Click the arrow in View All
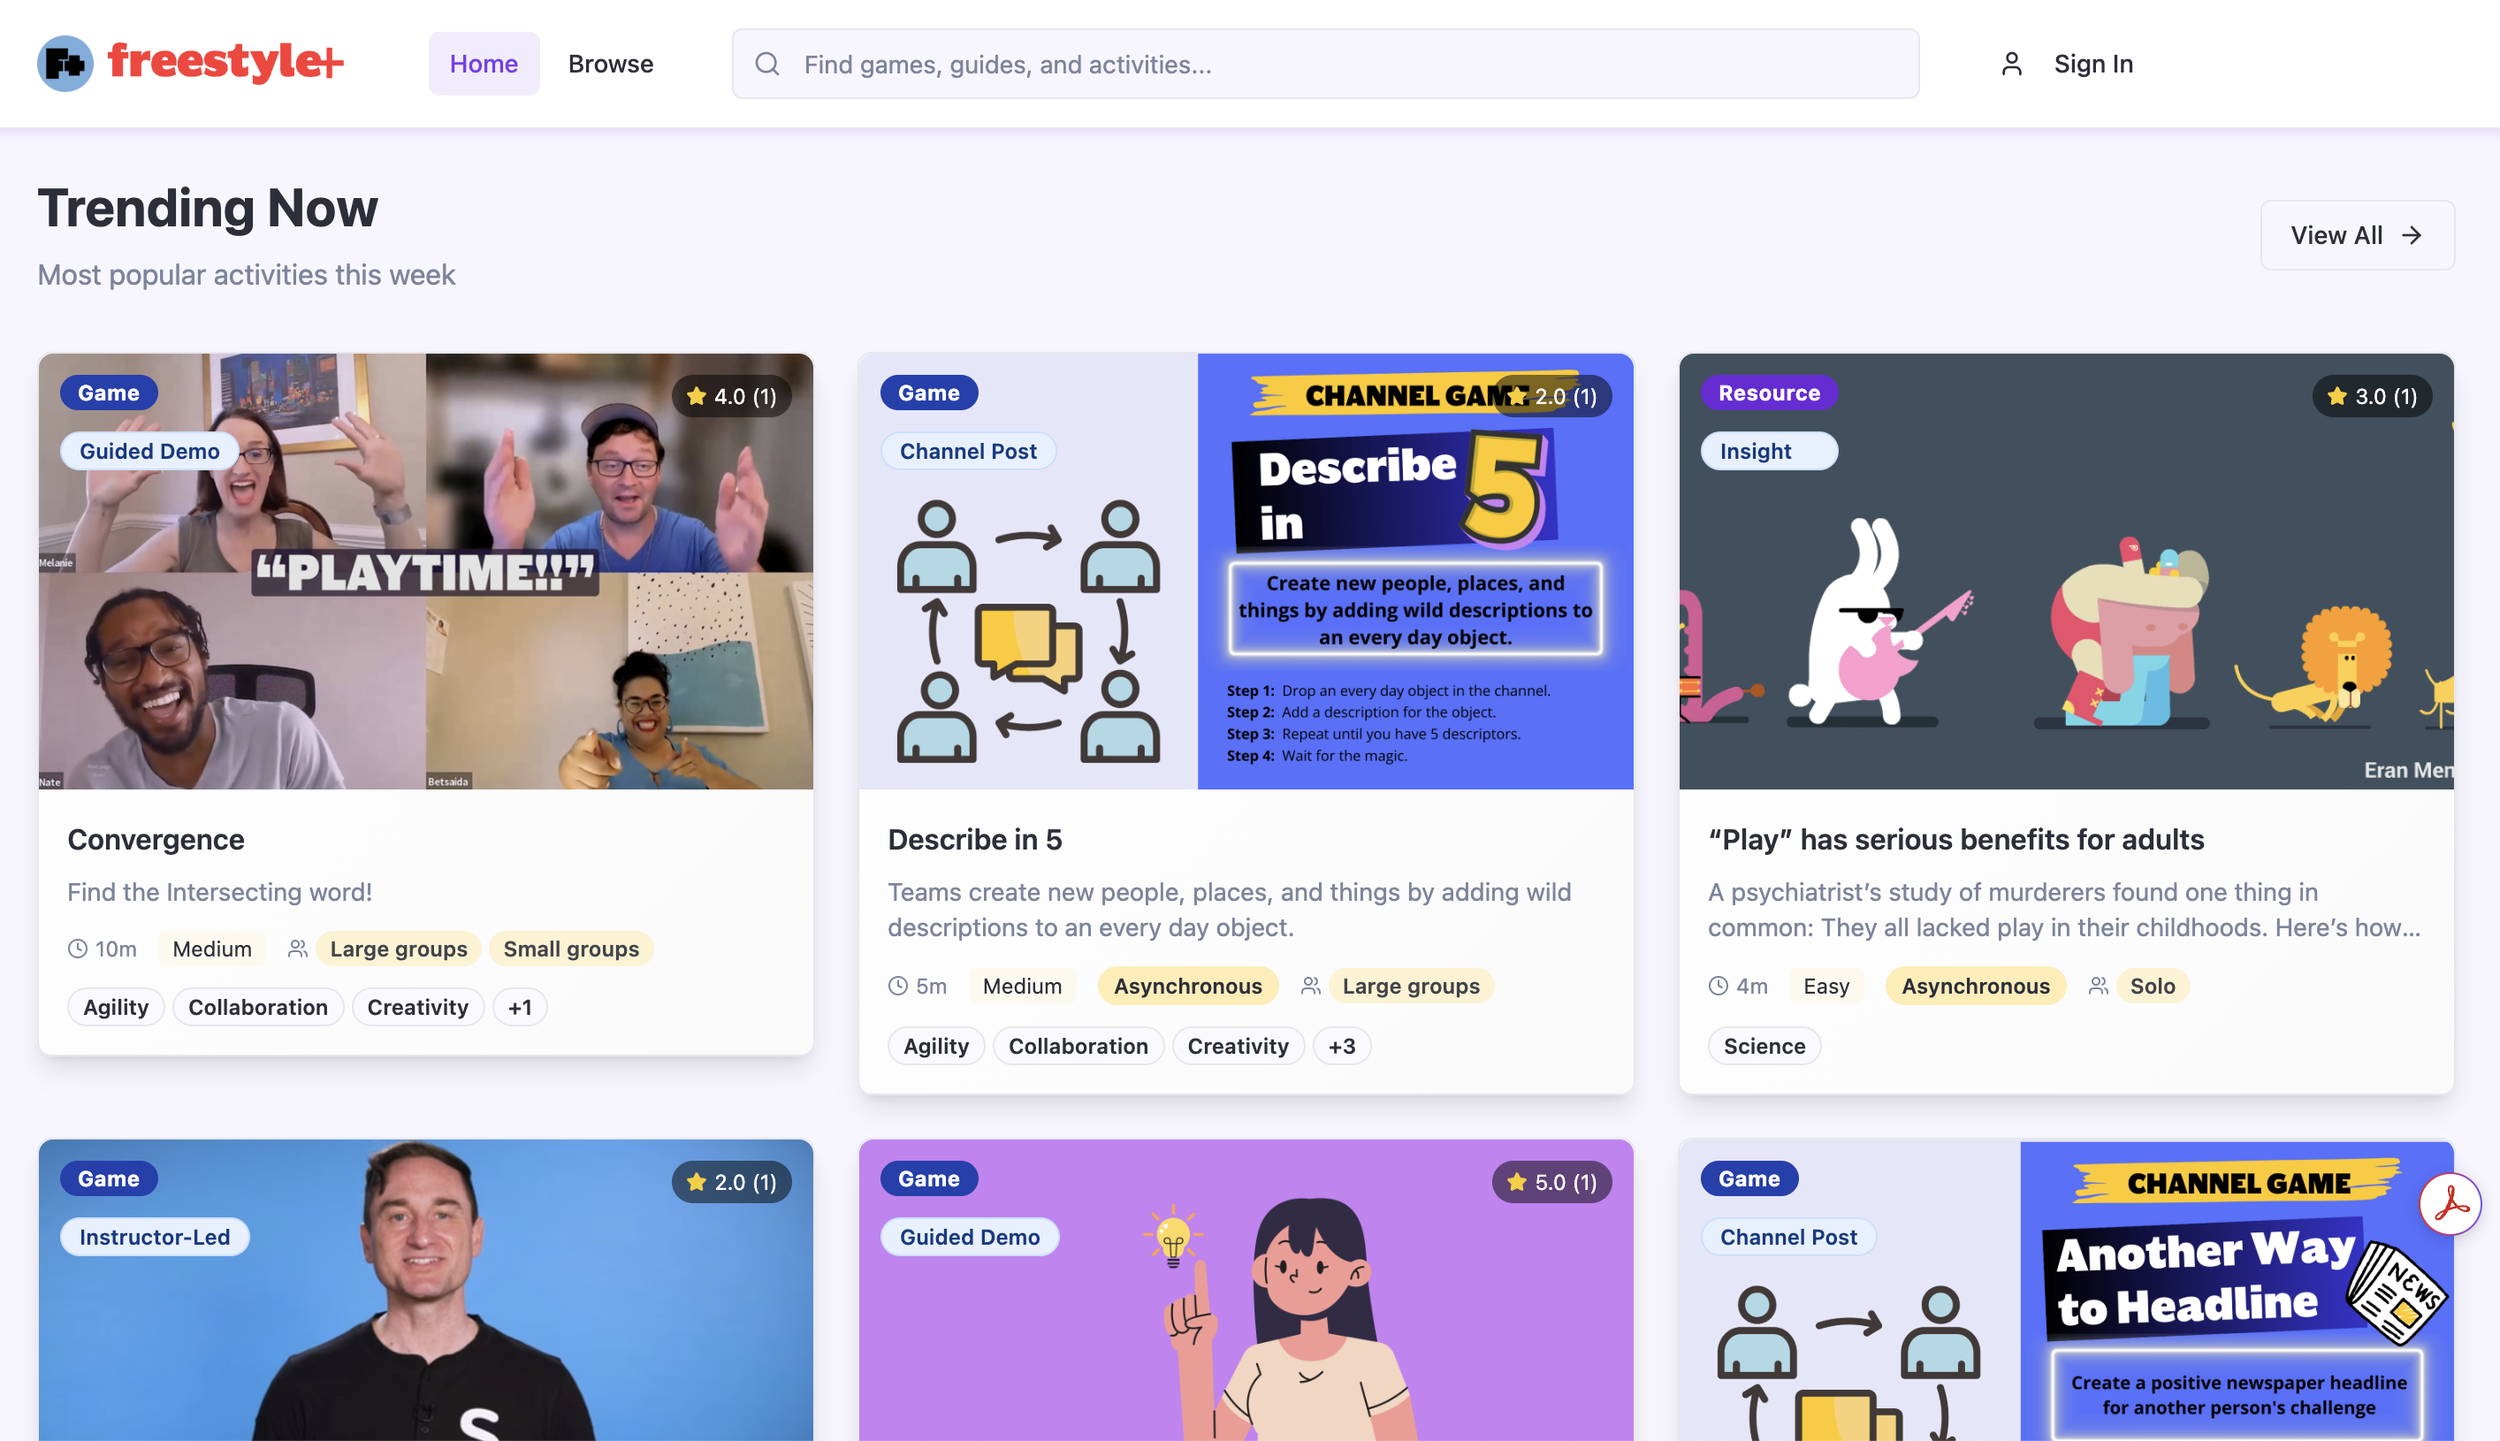Viewport: 2500px width, 1441px height. point(2412,235)
